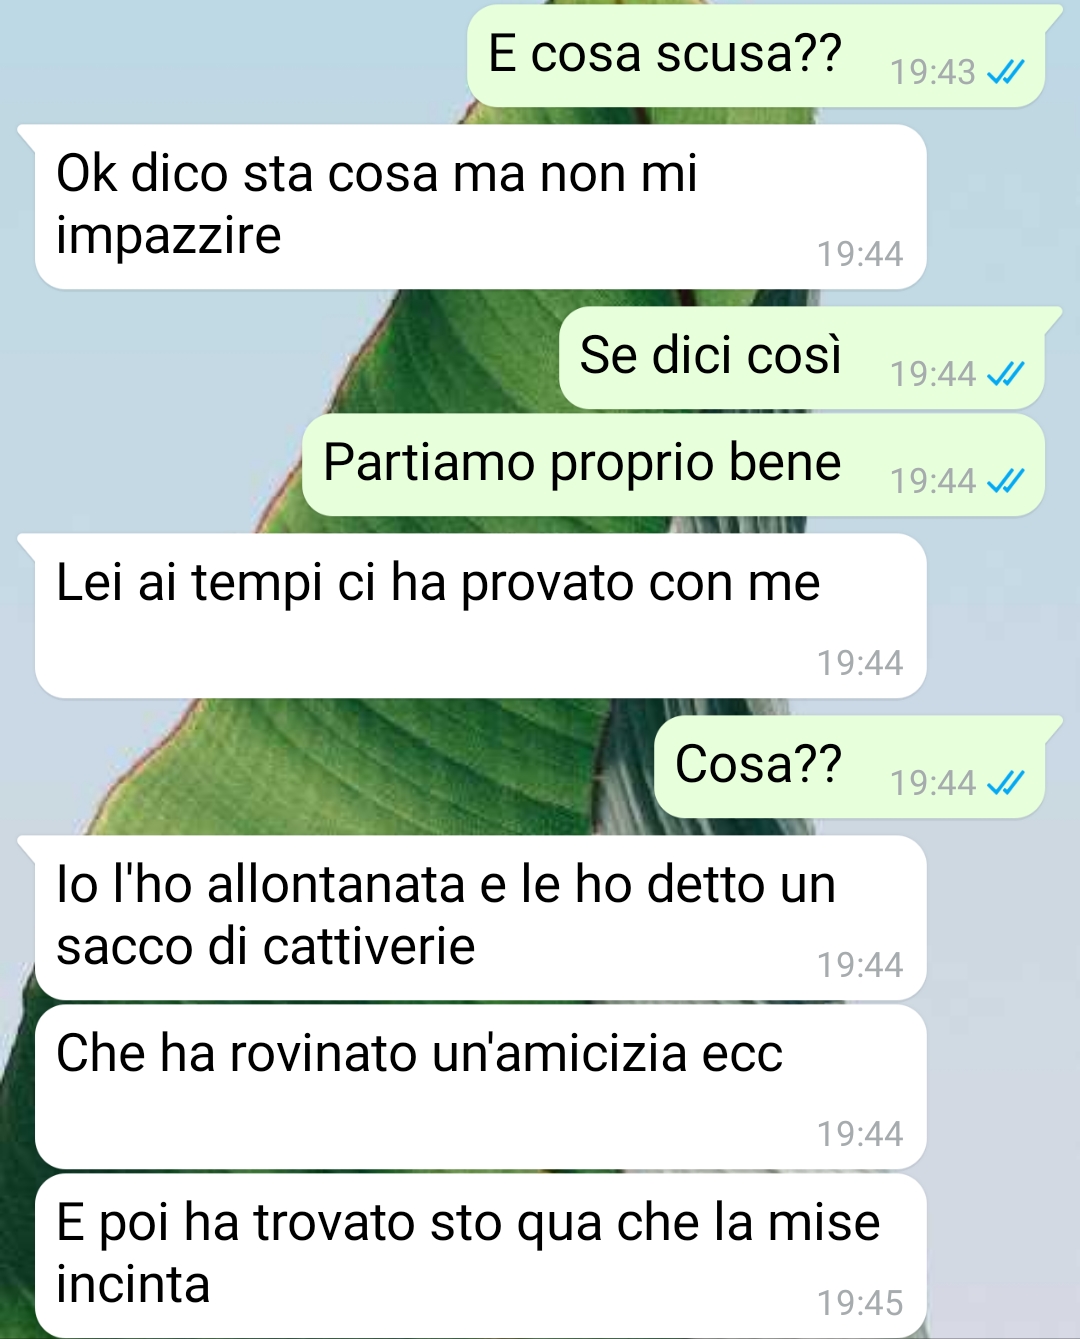The height and width of the screenshot is (1339, 1080).
Task: Tap the 'Se dici così' message bubble
Action: (802, 358)
